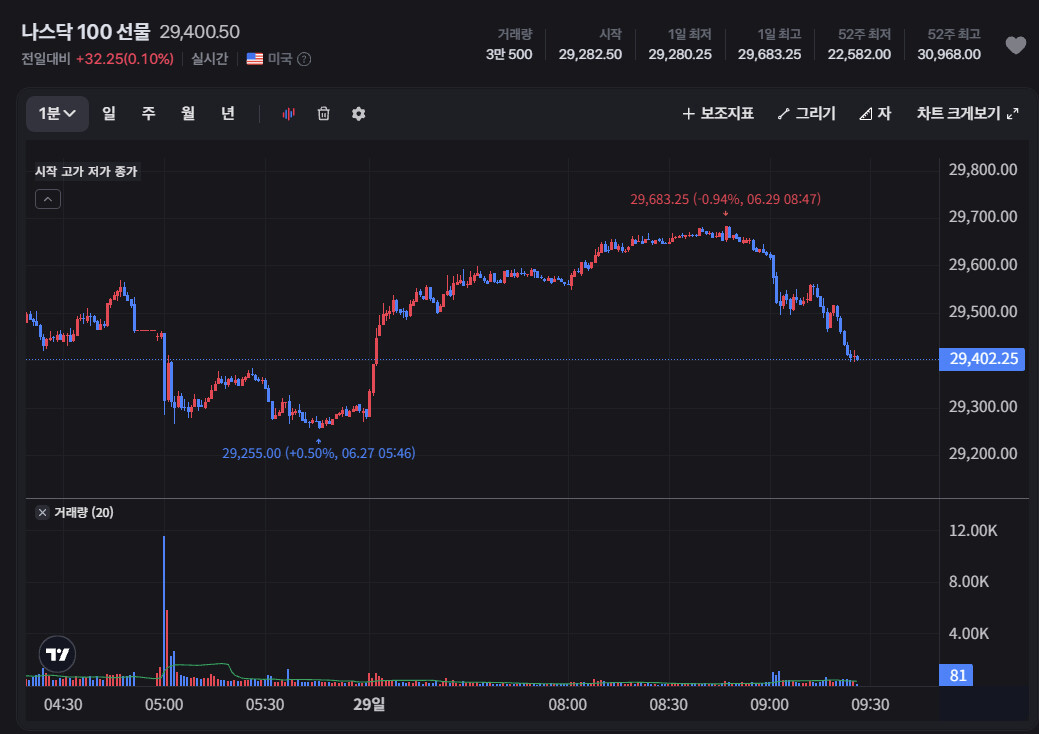Screen dimensions: 1039x734
Task: Activate the 자 ruler measuring tool
Action: click(875, 114)
